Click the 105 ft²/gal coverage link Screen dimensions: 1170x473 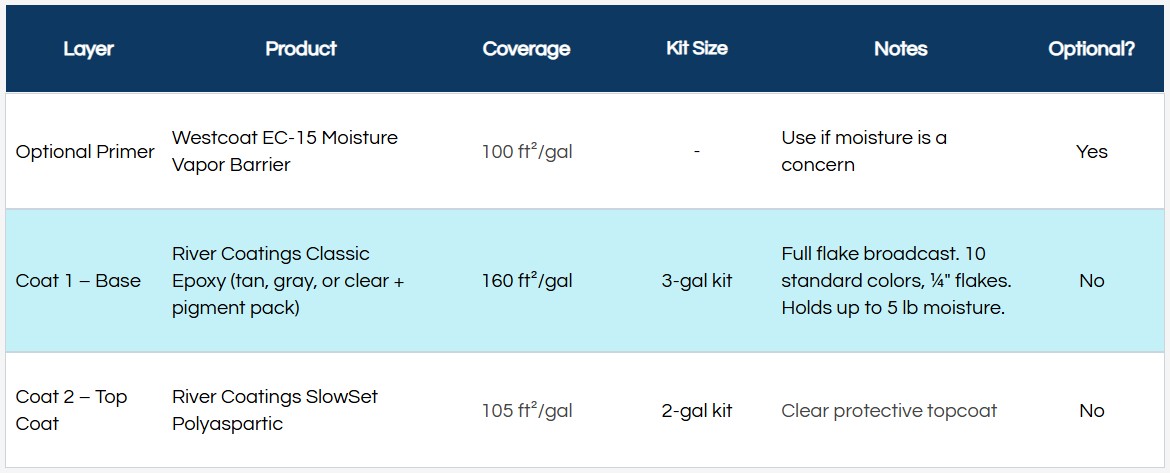point(528,411)
